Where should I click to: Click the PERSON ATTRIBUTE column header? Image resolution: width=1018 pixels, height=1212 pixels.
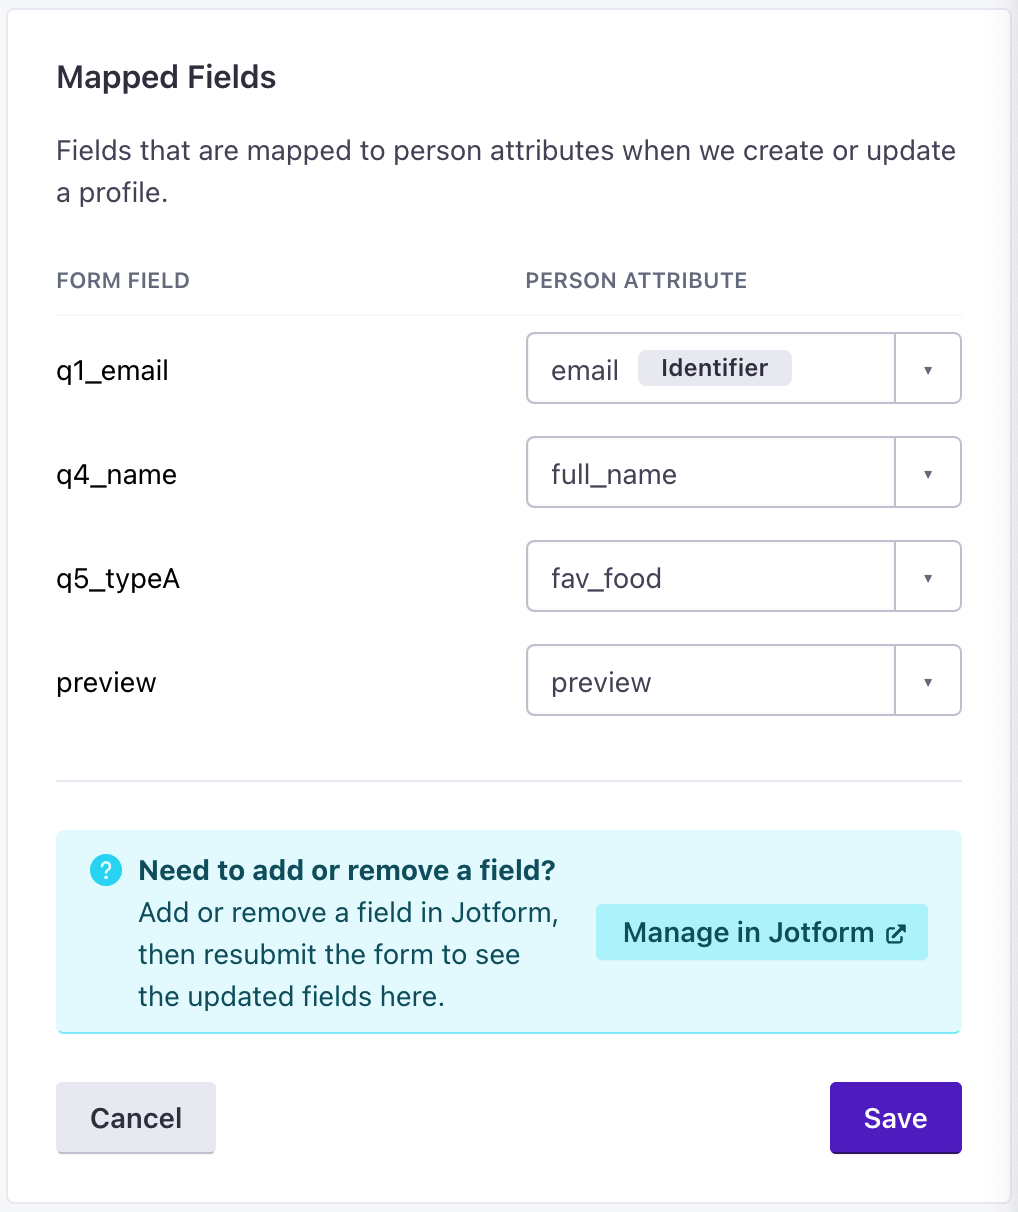pos(636,281)
